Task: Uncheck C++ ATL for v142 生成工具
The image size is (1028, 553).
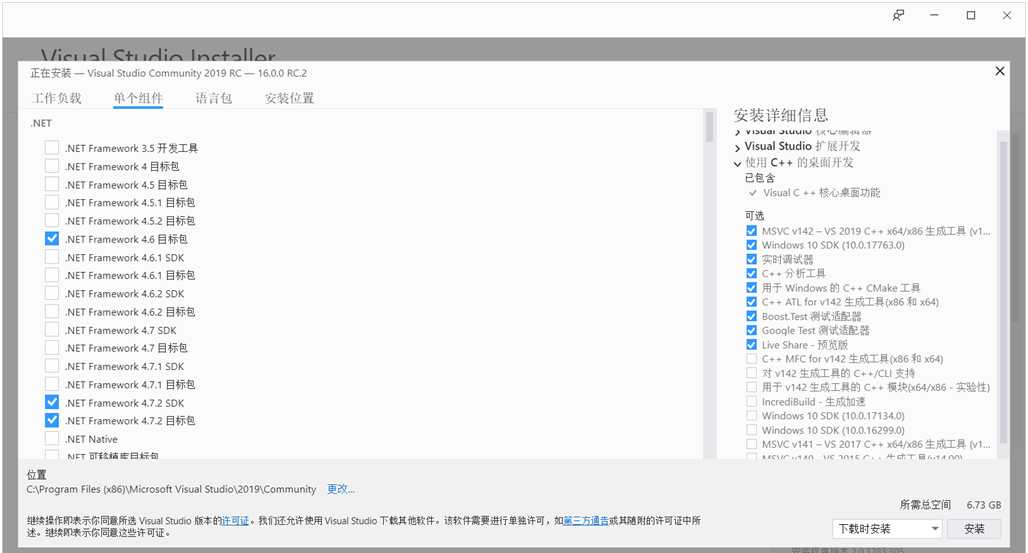Action: pos(751,302)
